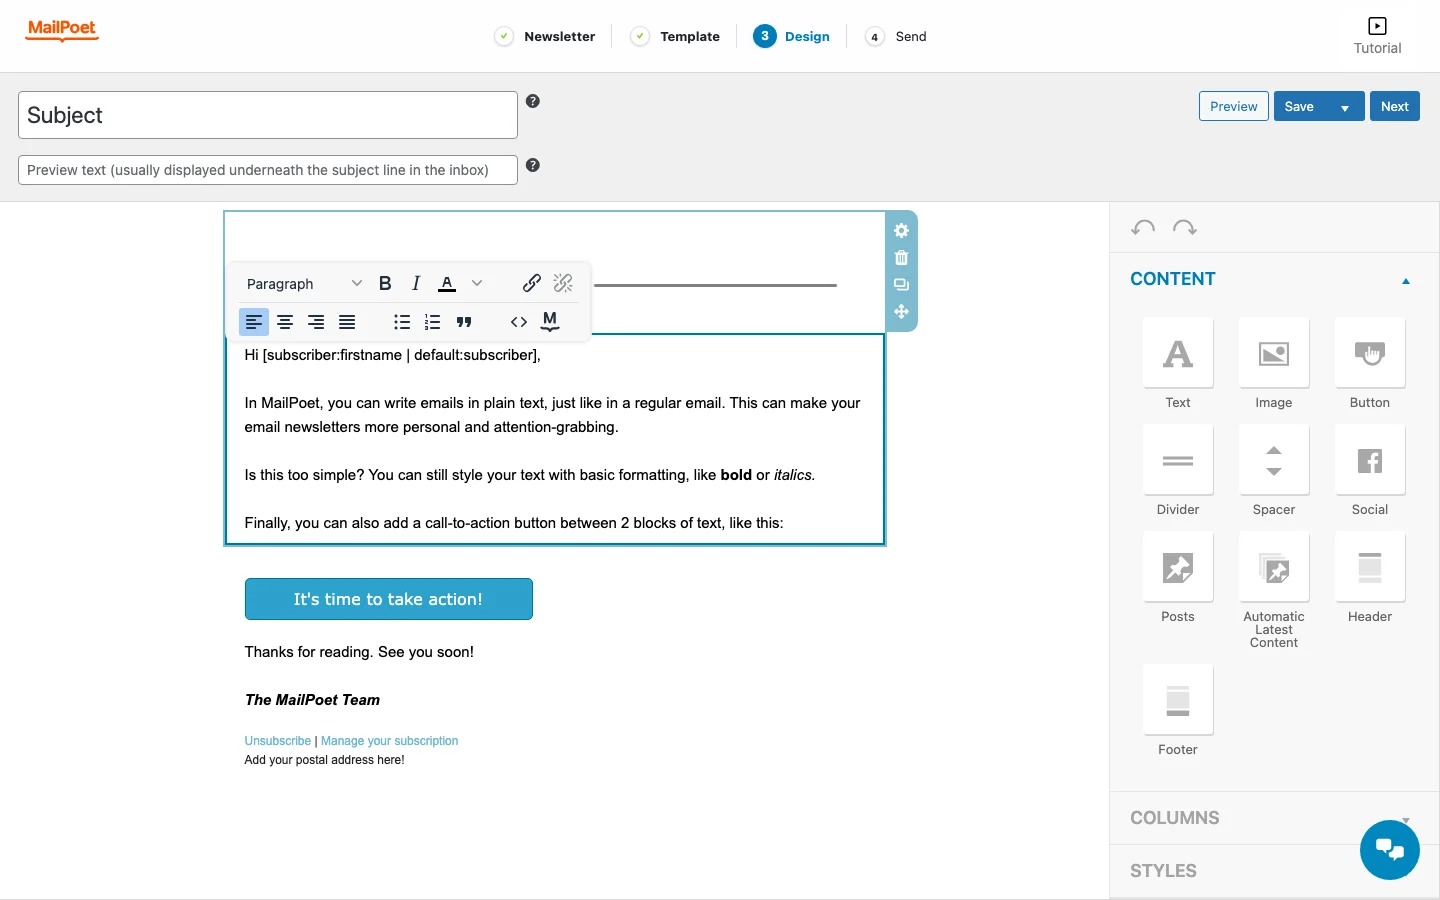Grab the move block handle
The height and width of the screenshot is (900, 1440).
coord(901,311)
